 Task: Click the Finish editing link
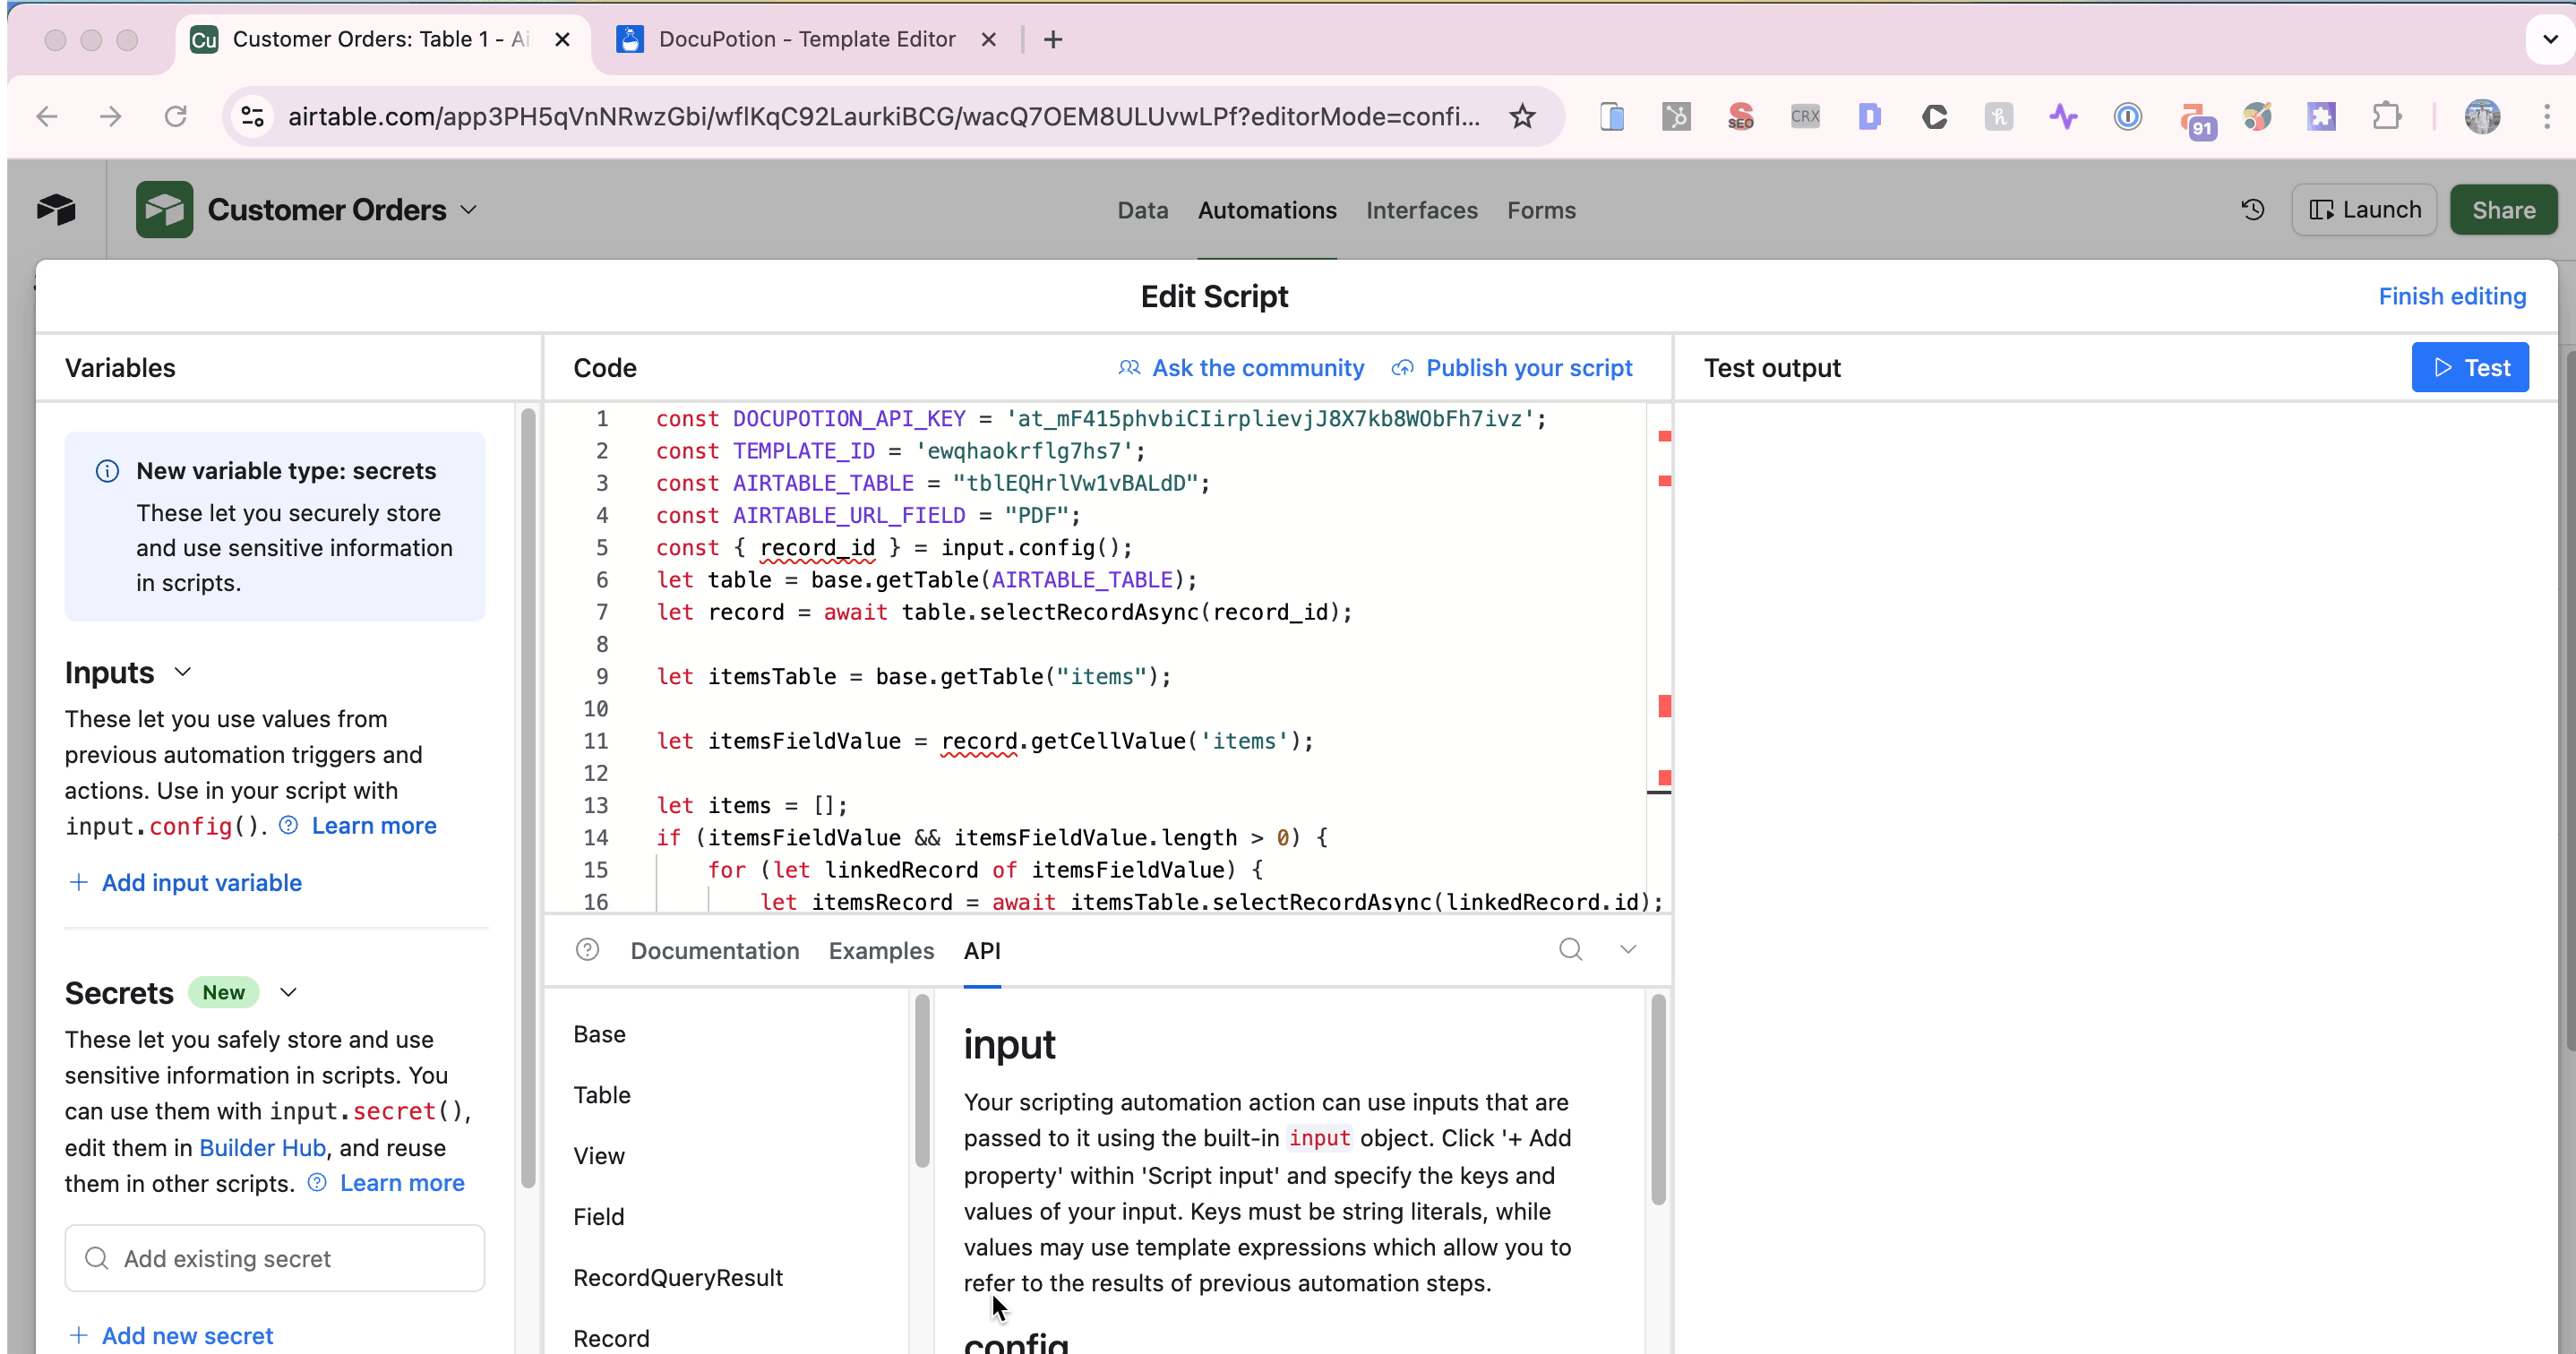coord(2451,296)
